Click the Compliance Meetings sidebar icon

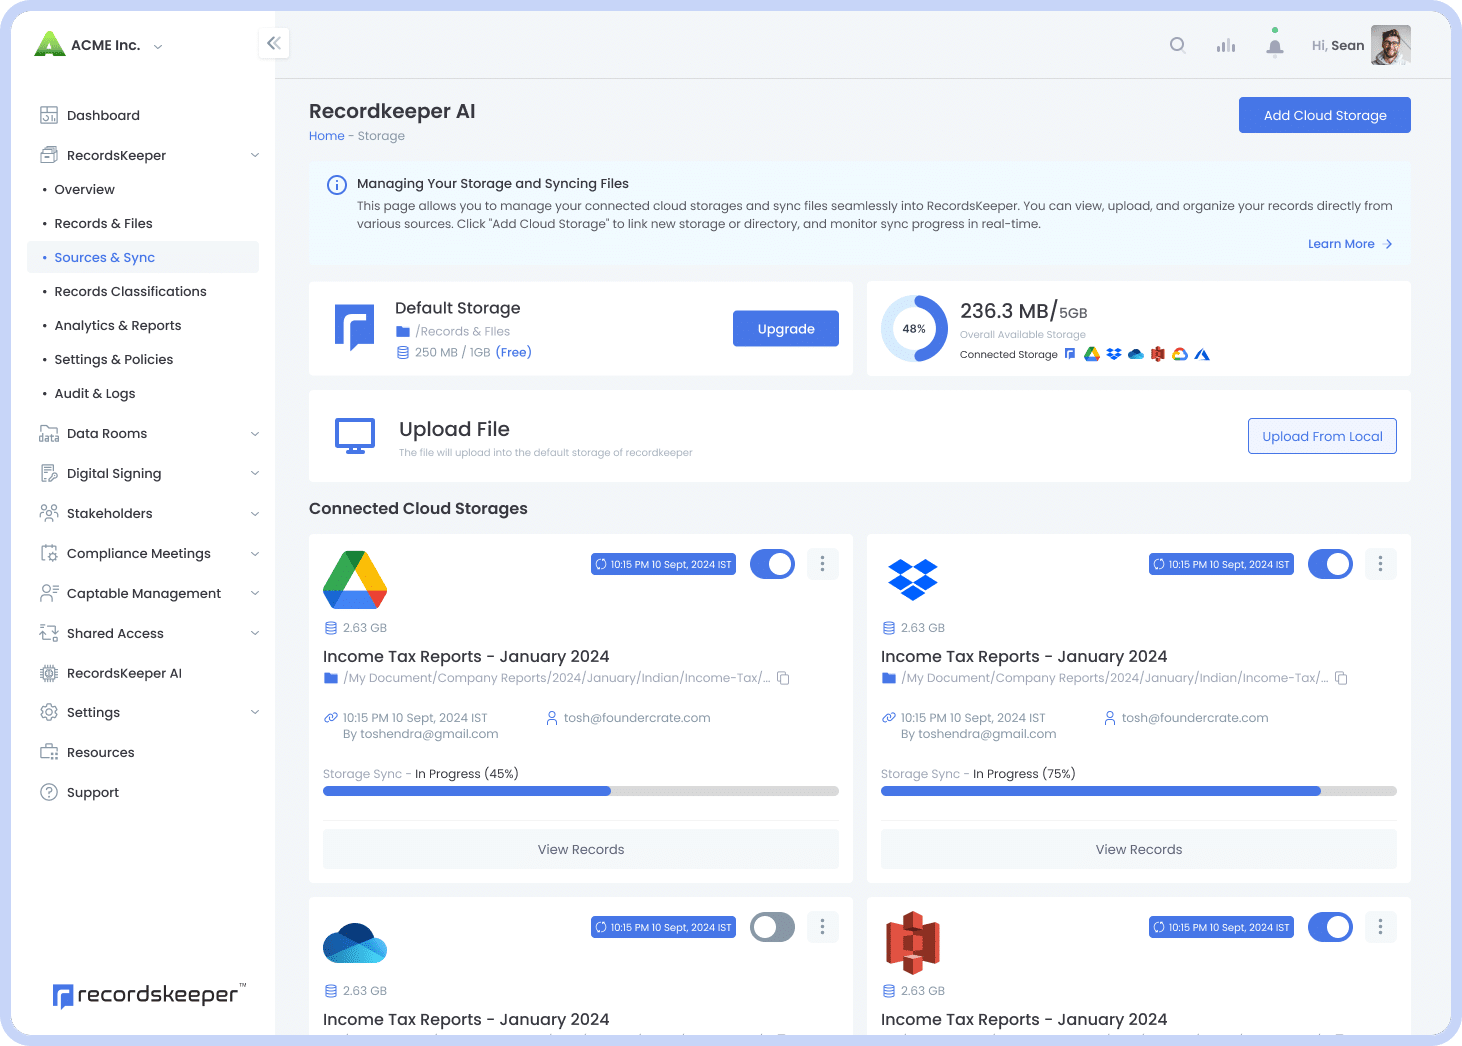pos(49,553)
